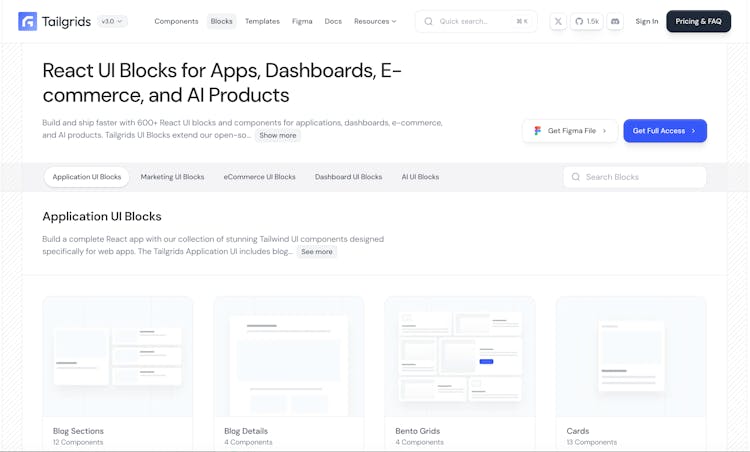Open the GitHub repository star link
The width and height of the screenshot is (750, 452).
(586, 21)
